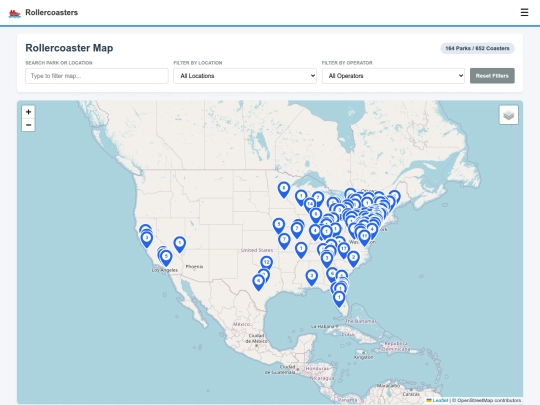Open the map layers control
This screenshot has height=405, width=540.
[x=509, y=115]
